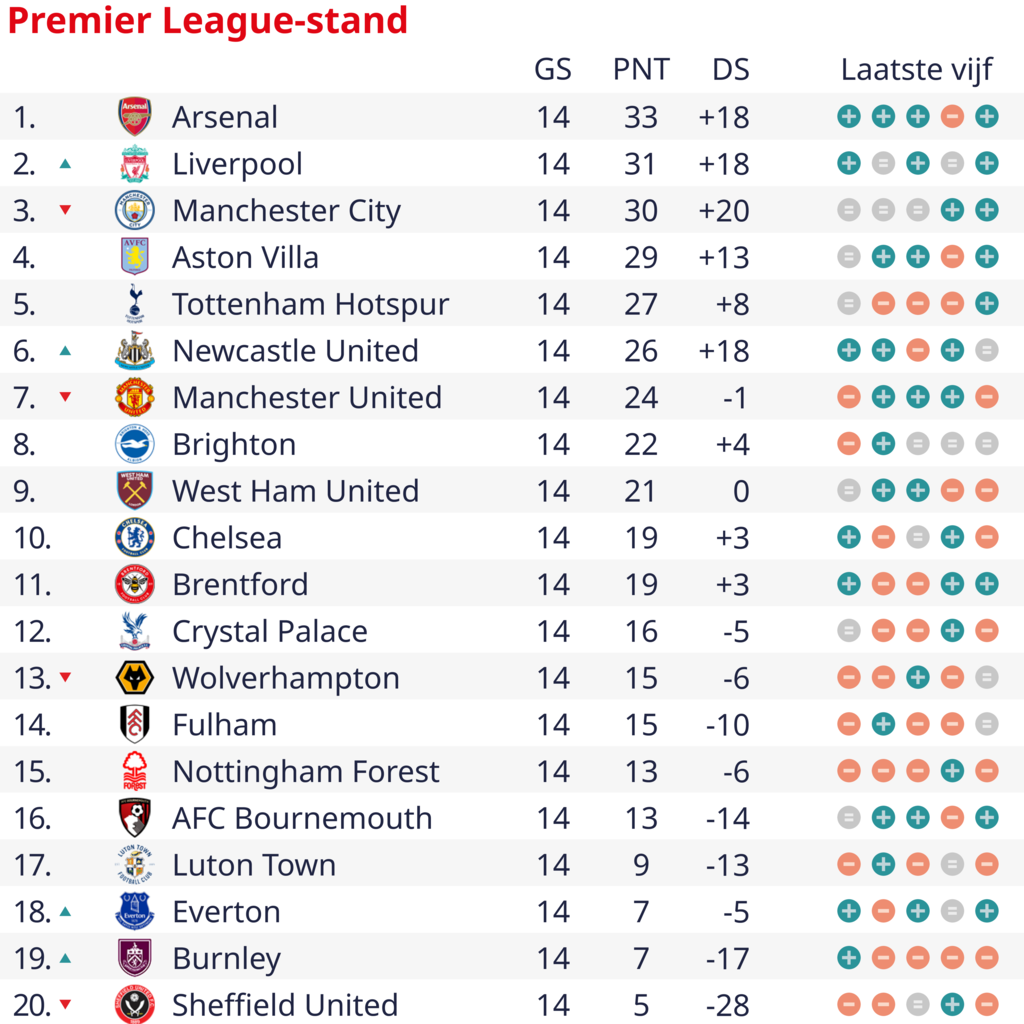Click the Brighton seagull crest

point(135,444)
